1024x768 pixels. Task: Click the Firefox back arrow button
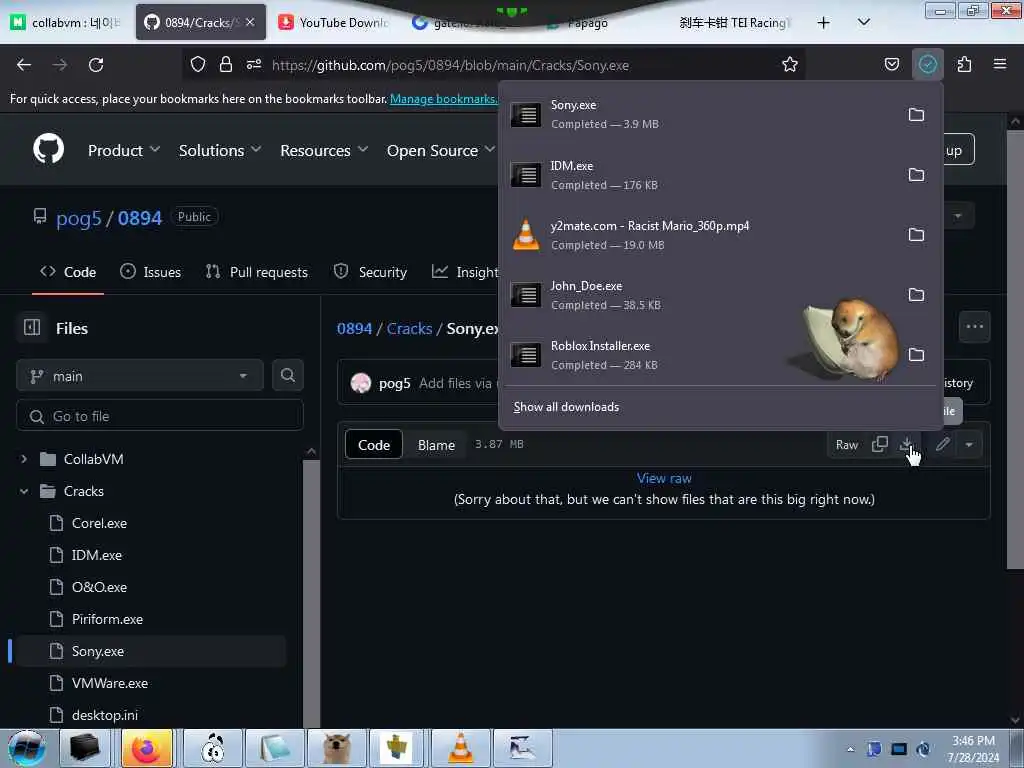click(x=24, y=65)
